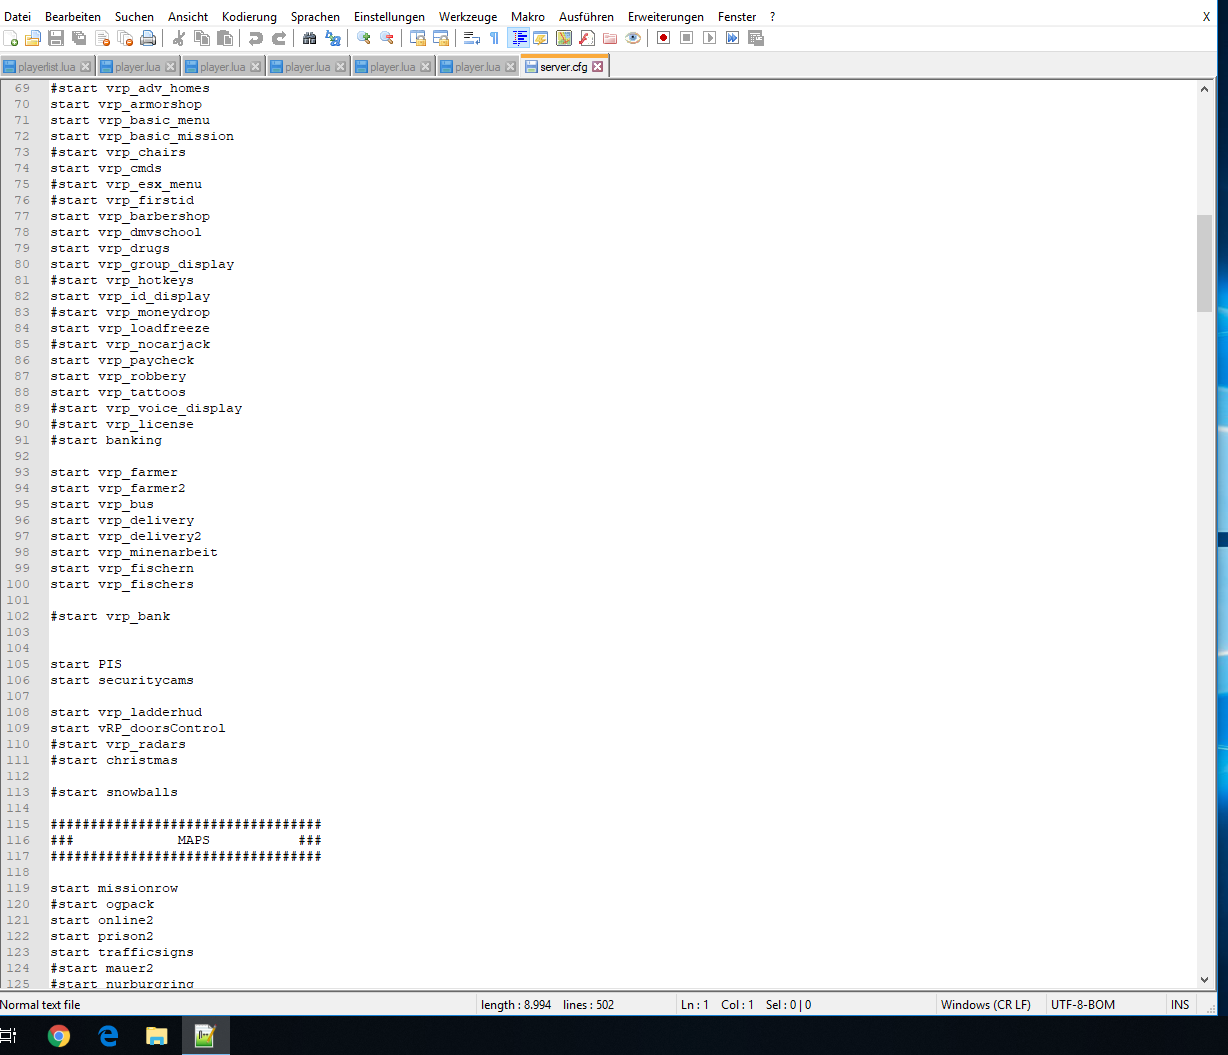Open the Bearbeiten menu

[73, 16]
